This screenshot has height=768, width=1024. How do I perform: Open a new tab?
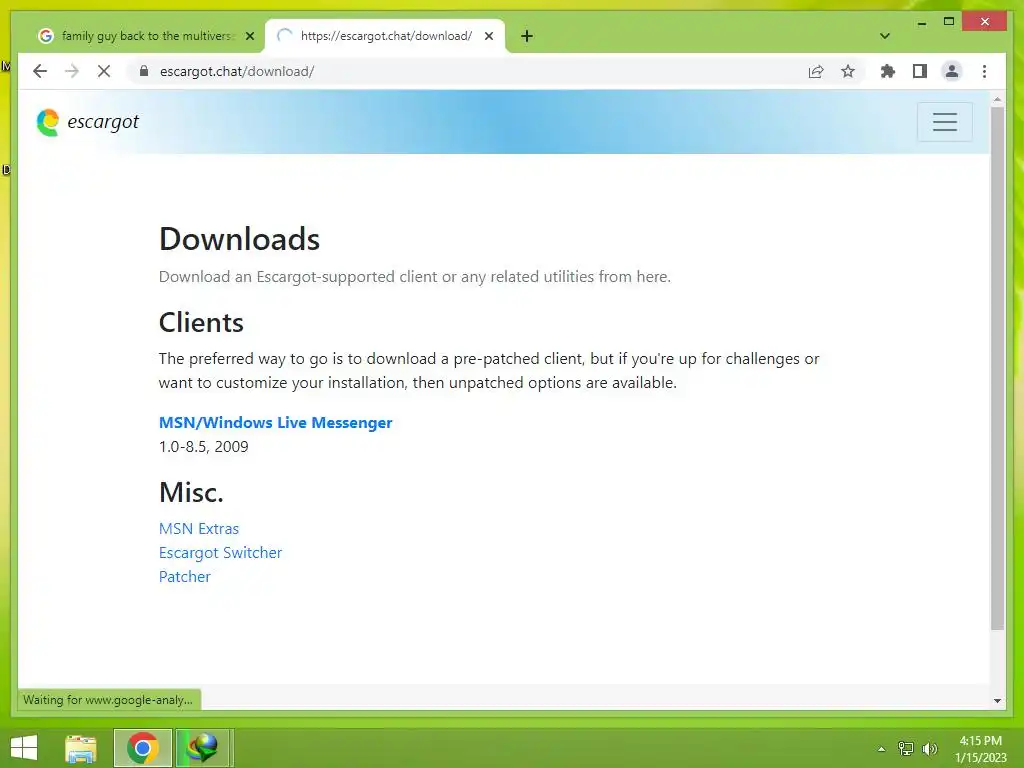coord(527,36)
